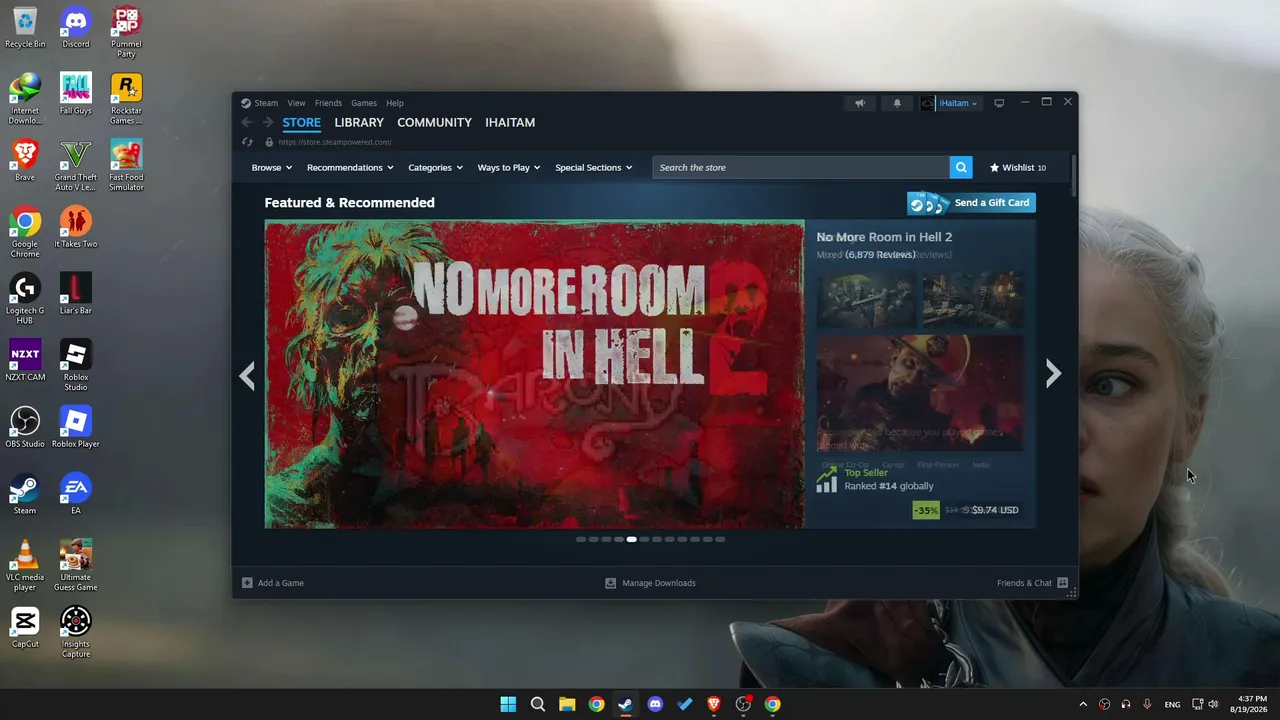Screen dimensions: 1280x720
Task: Expand the Browse store dropdown
Action: 272,168
